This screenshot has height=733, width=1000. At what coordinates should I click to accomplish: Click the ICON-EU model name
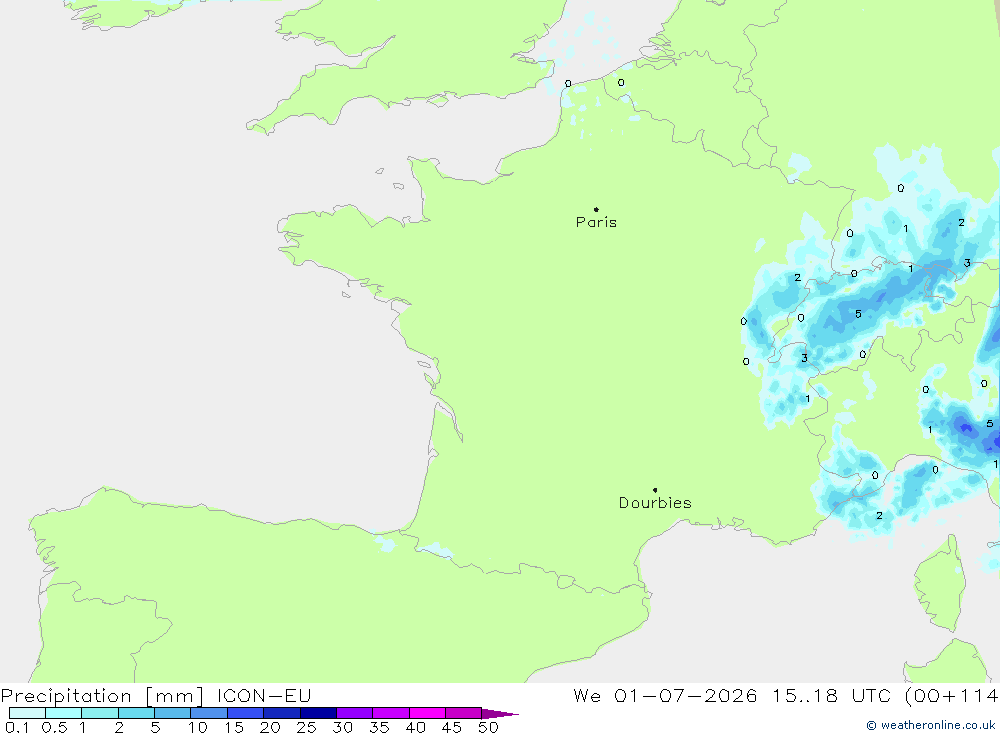264,696
